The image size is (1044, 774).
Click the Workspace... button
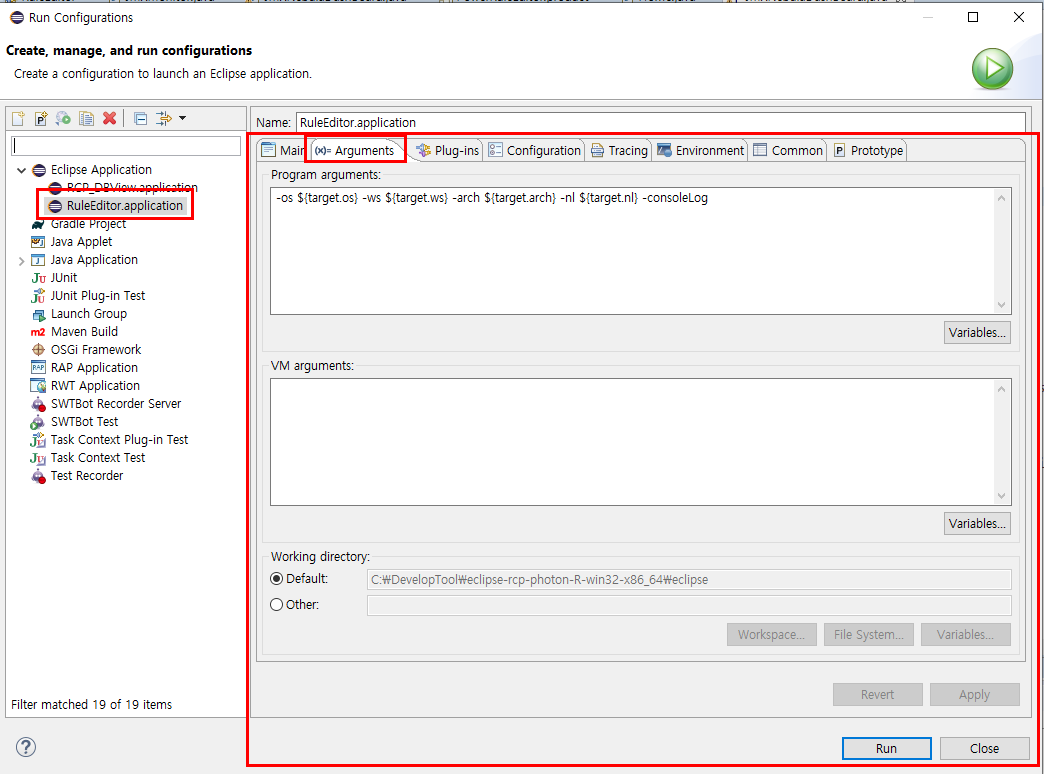771,635
